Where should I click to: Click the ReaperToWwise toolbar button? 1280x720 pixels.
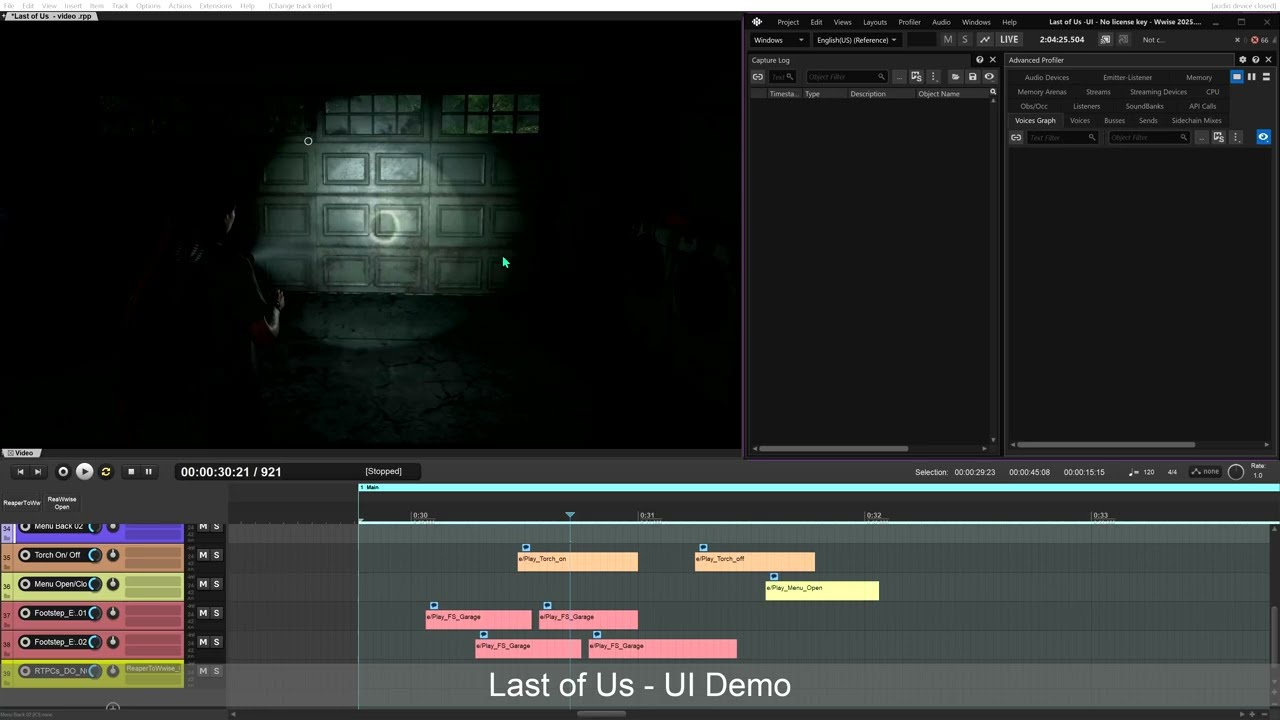[x=21, y=503]
